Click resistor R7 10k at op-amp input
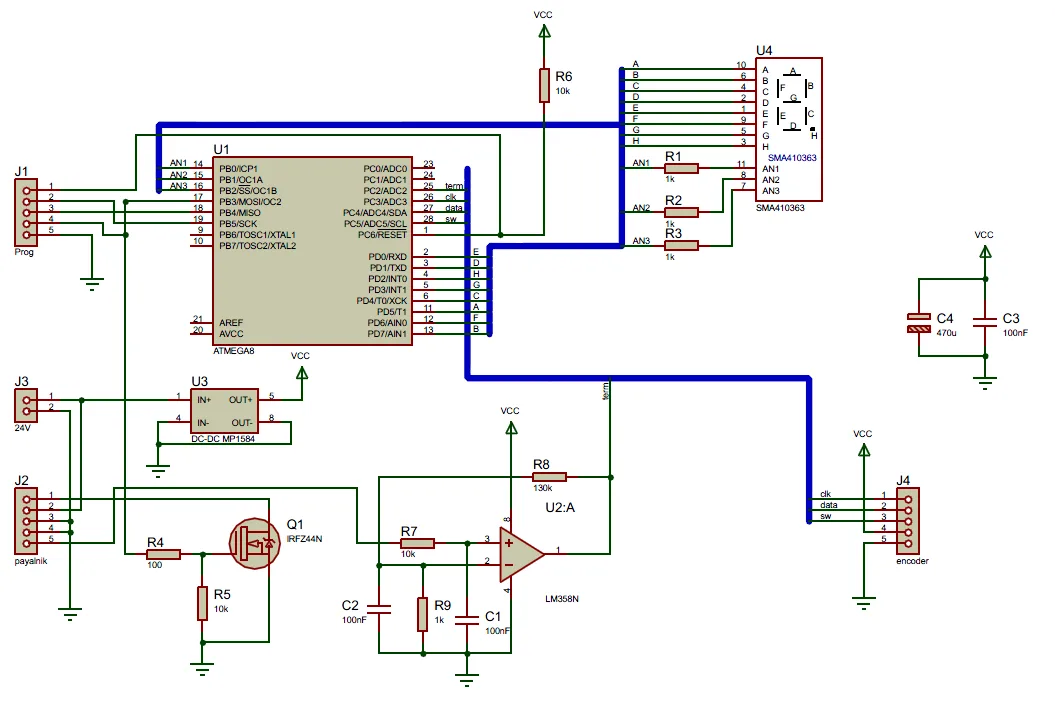This screenshot has width=1055, height=716. pos(417,543)
